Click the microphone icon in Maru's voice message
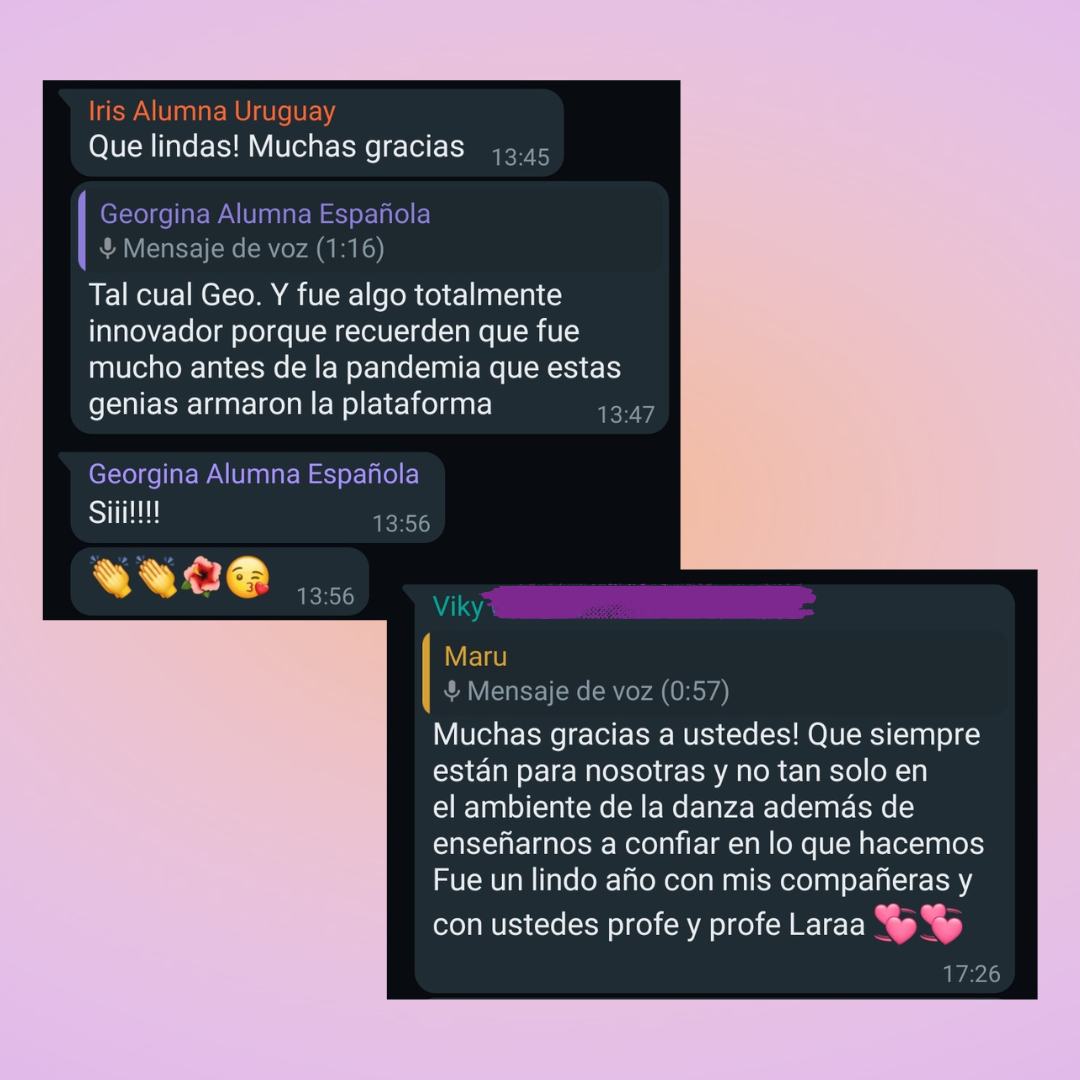 click(x=452, y=690)
